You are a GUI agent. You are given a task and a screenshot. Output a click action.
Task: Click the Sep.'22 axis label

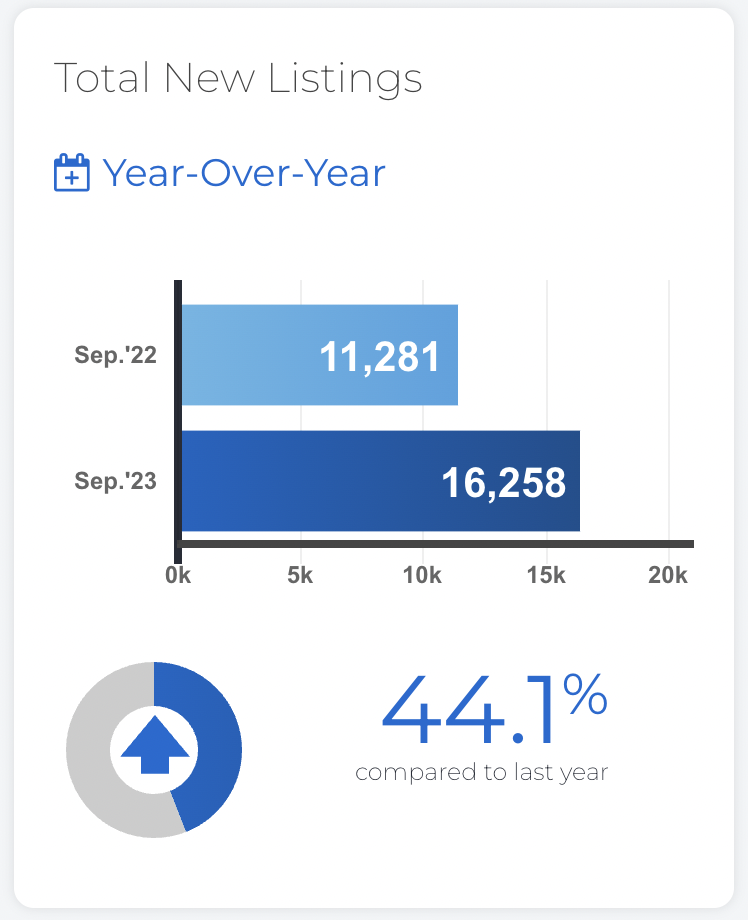(116, 355)
